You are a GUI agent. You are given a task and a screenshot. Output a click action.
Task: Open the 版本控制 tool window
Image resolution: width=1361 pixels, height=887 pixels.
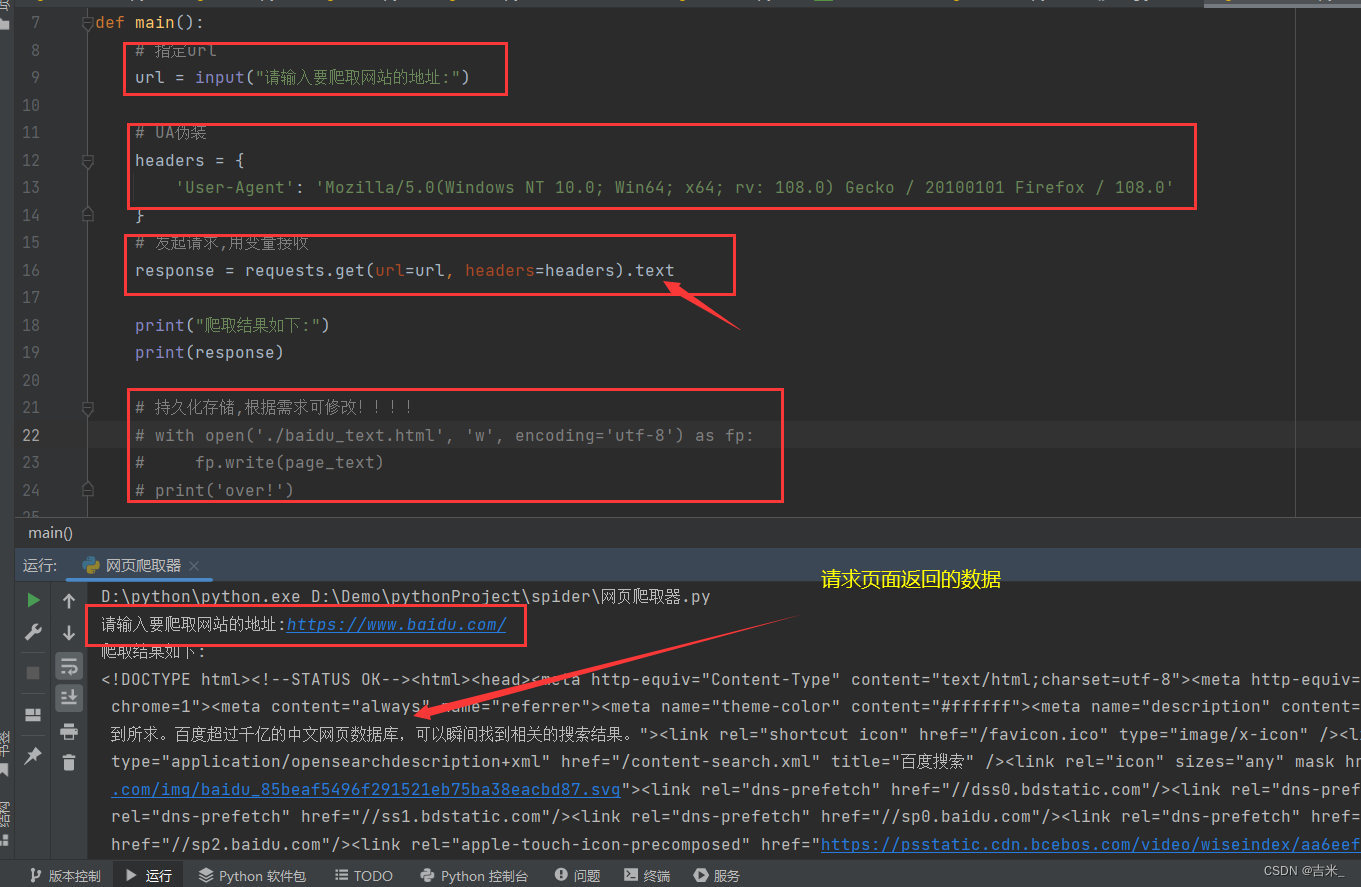(x=65, y=876)
